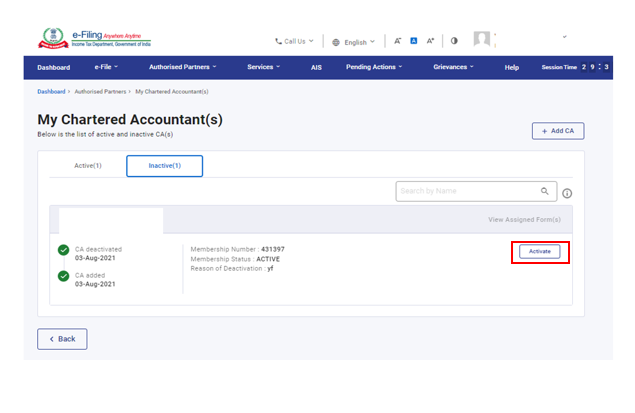
Task: Select the Inactive(1) tab
Action: coord(164,165)
